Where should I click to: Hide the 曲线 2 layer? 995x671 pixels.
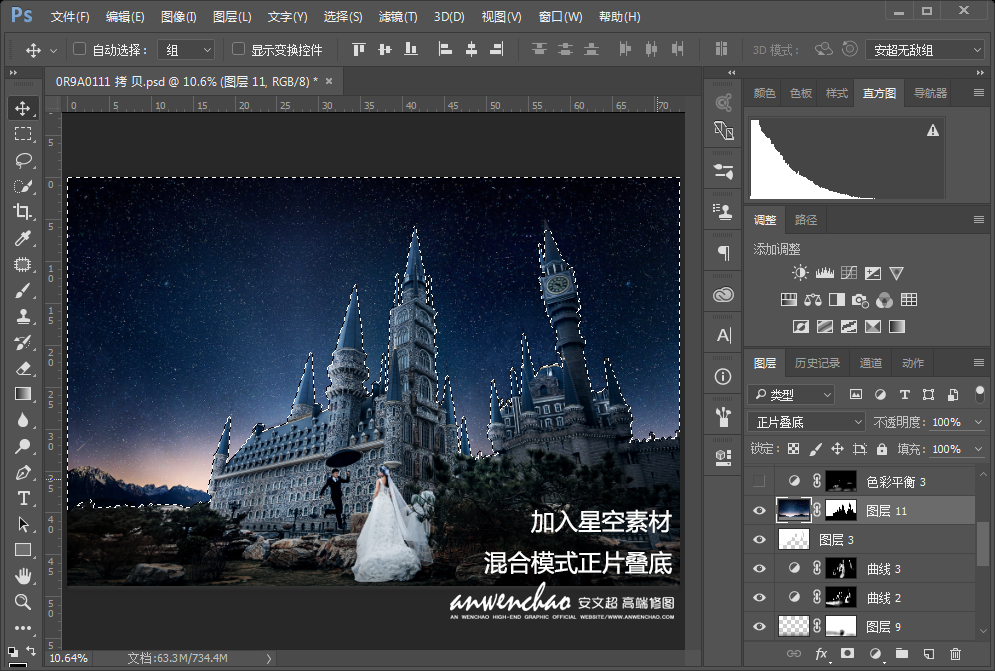click(759, 597)
